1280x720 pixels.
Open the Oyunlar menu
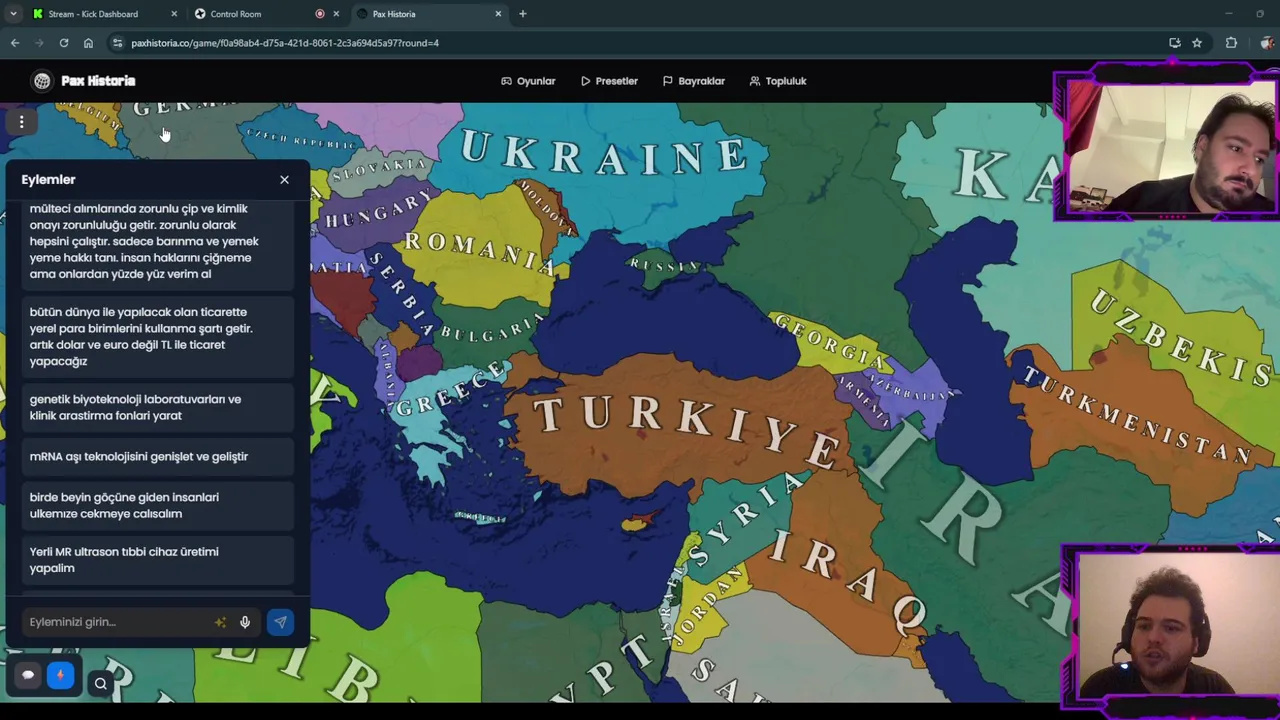click(528, 81)
